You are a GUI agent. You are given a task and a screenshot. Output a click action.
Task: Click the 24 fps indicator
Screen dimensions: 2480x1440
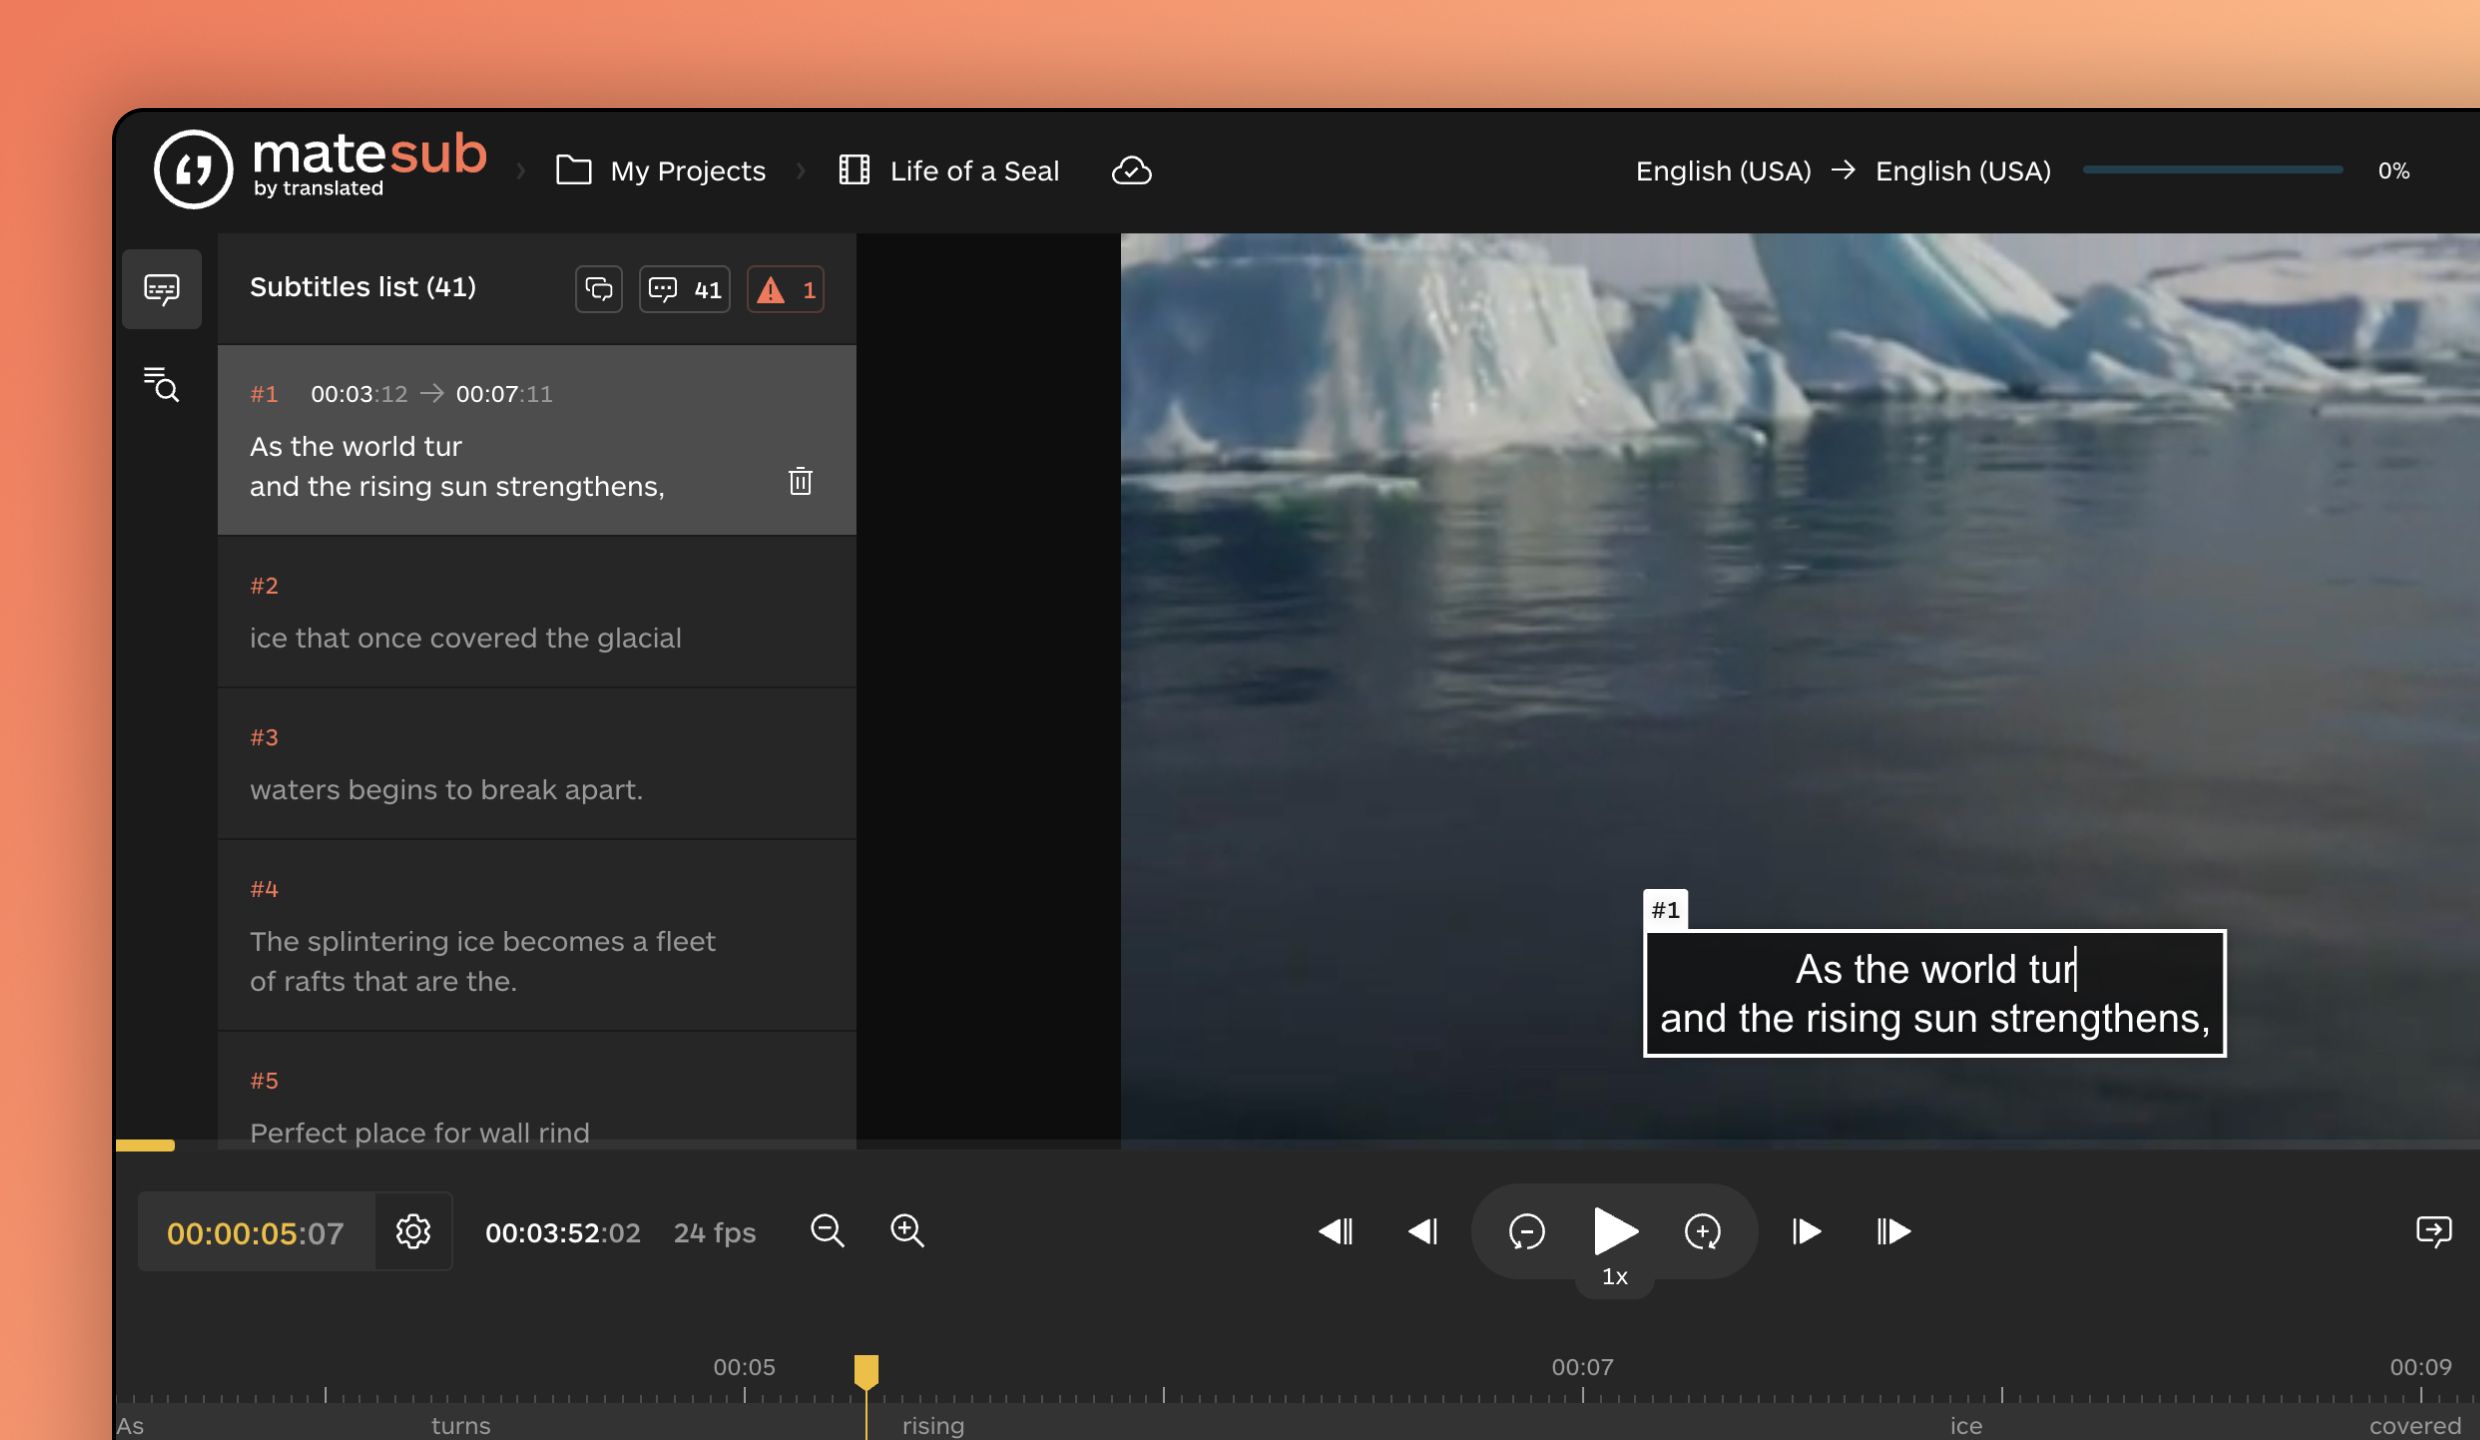coord(714,1233)
